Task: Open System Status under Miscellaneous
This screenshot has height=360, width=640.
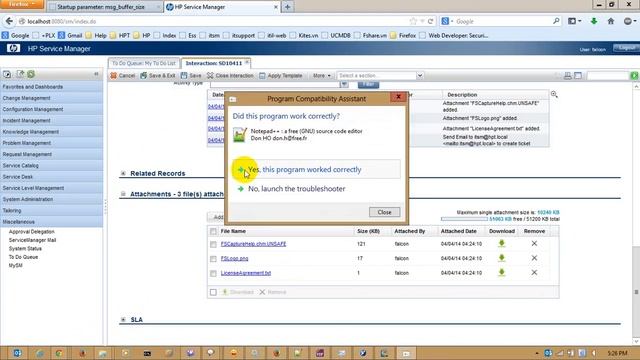Action: tap(25, 249)
